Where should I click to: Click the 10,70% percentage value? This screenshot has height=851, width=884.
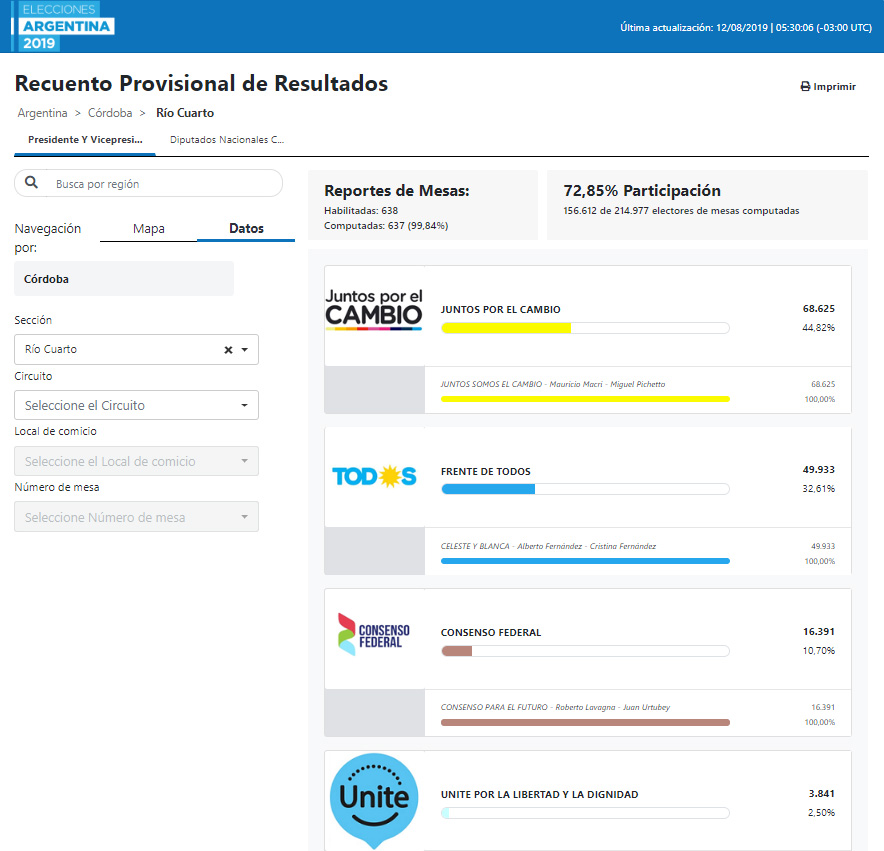(x=819, y=651)
